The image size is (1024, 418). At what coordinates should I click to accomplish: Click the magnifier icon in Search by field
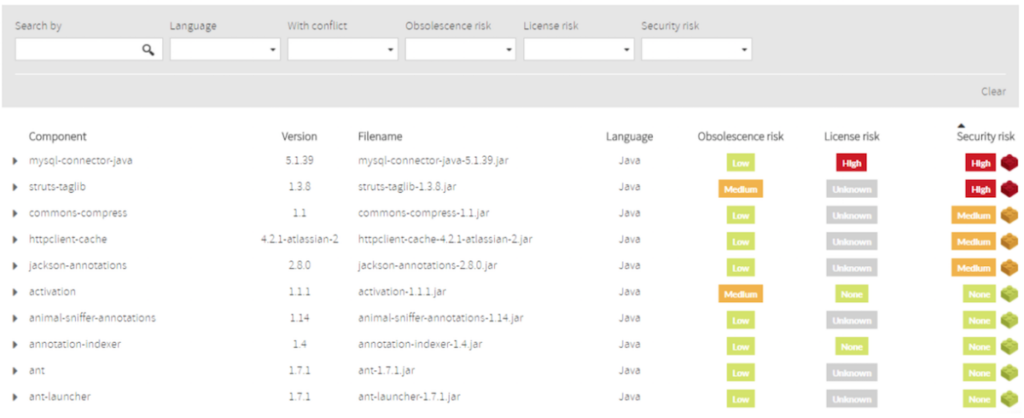148,50
